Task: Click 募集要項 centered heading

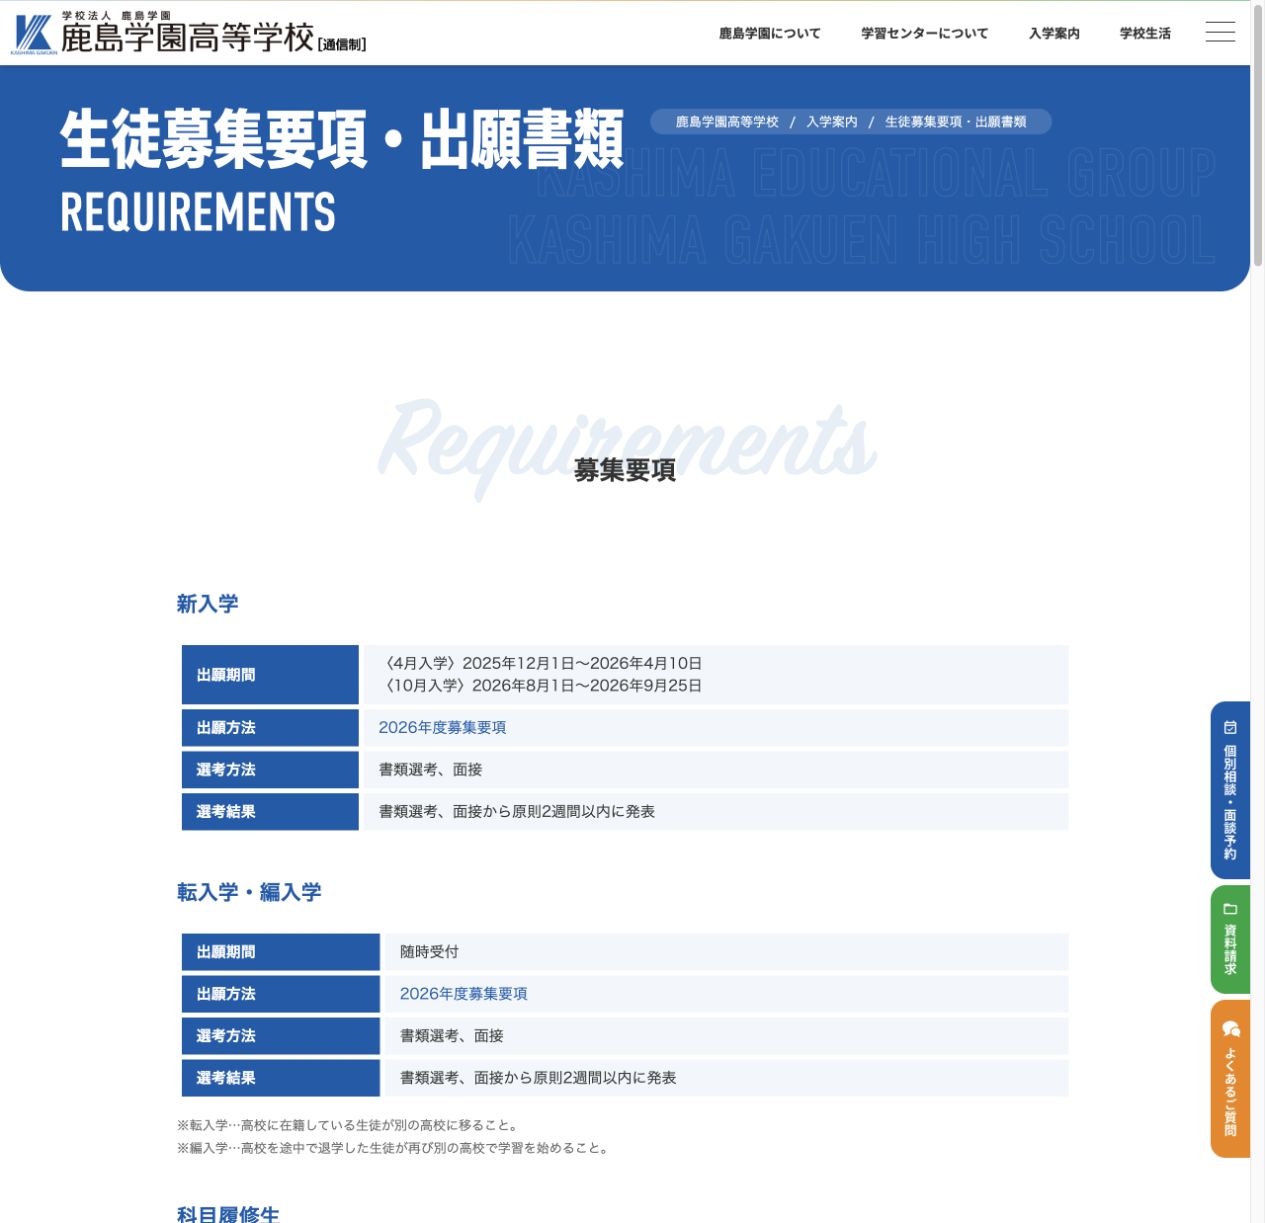Action: [x=625, y=470]
